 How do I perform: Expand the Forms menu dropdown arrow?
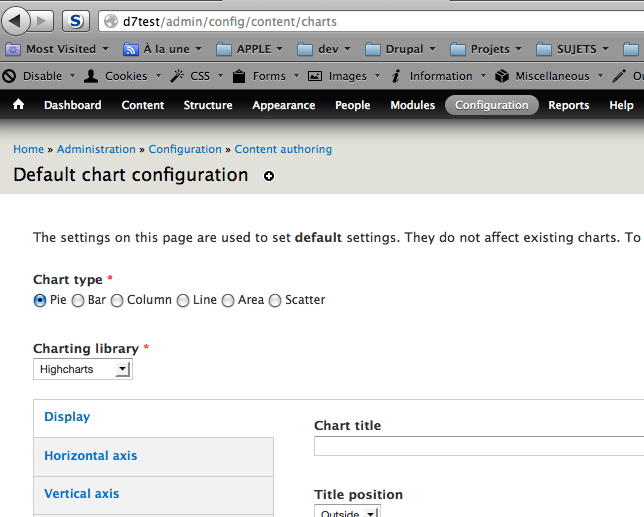296,76
